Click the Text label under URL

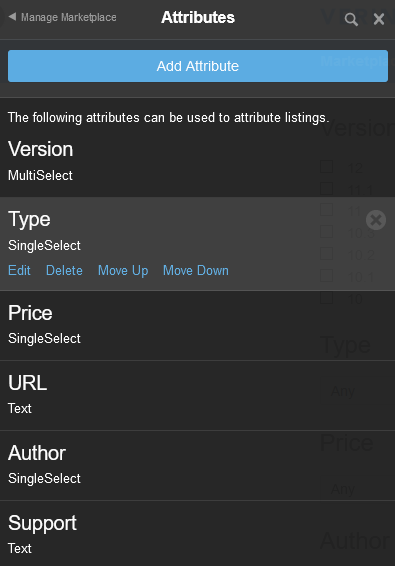pyautogui.click(x=20, y=409)
